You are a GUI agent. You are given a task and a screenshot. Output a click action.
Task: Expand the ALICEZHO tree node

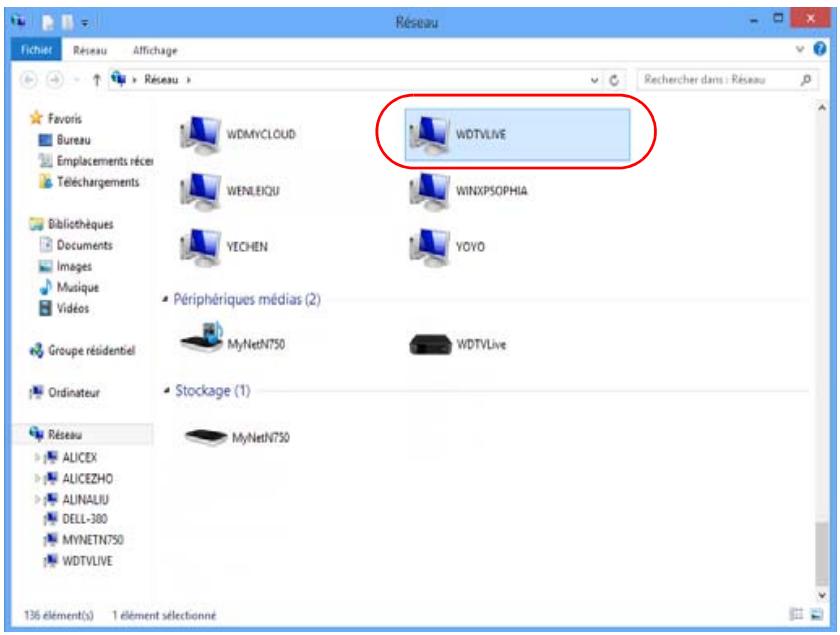click(37, 478)
